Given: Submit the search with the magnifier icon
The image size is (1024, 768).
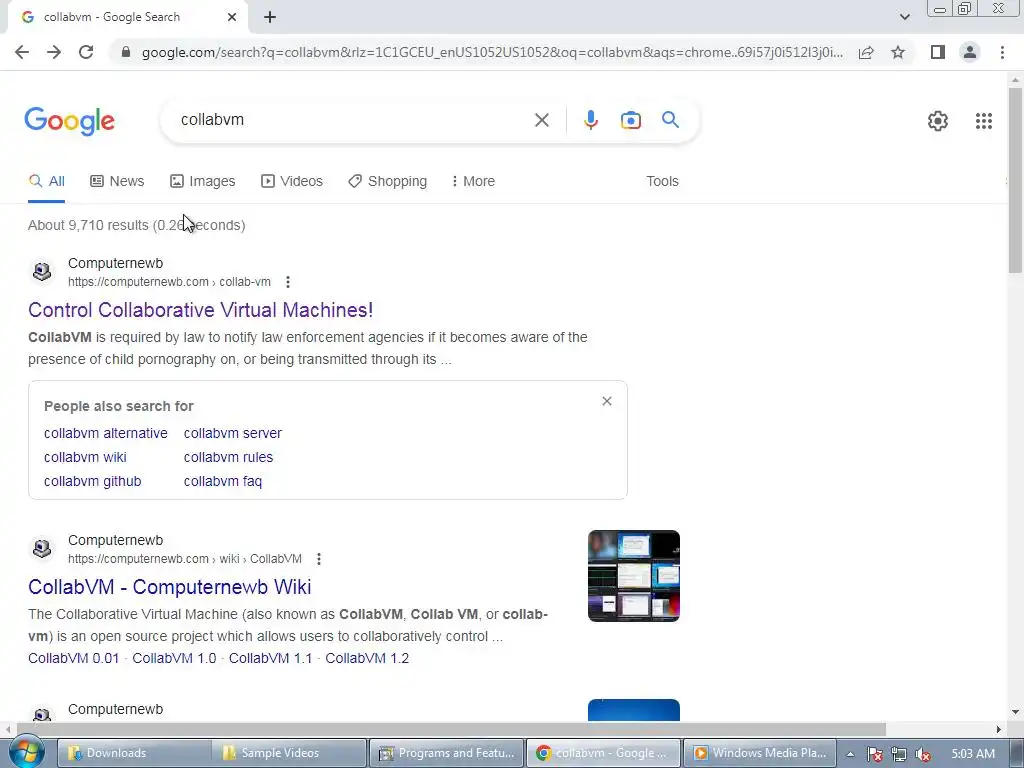Looking at the screenshot, I should 670,120.
